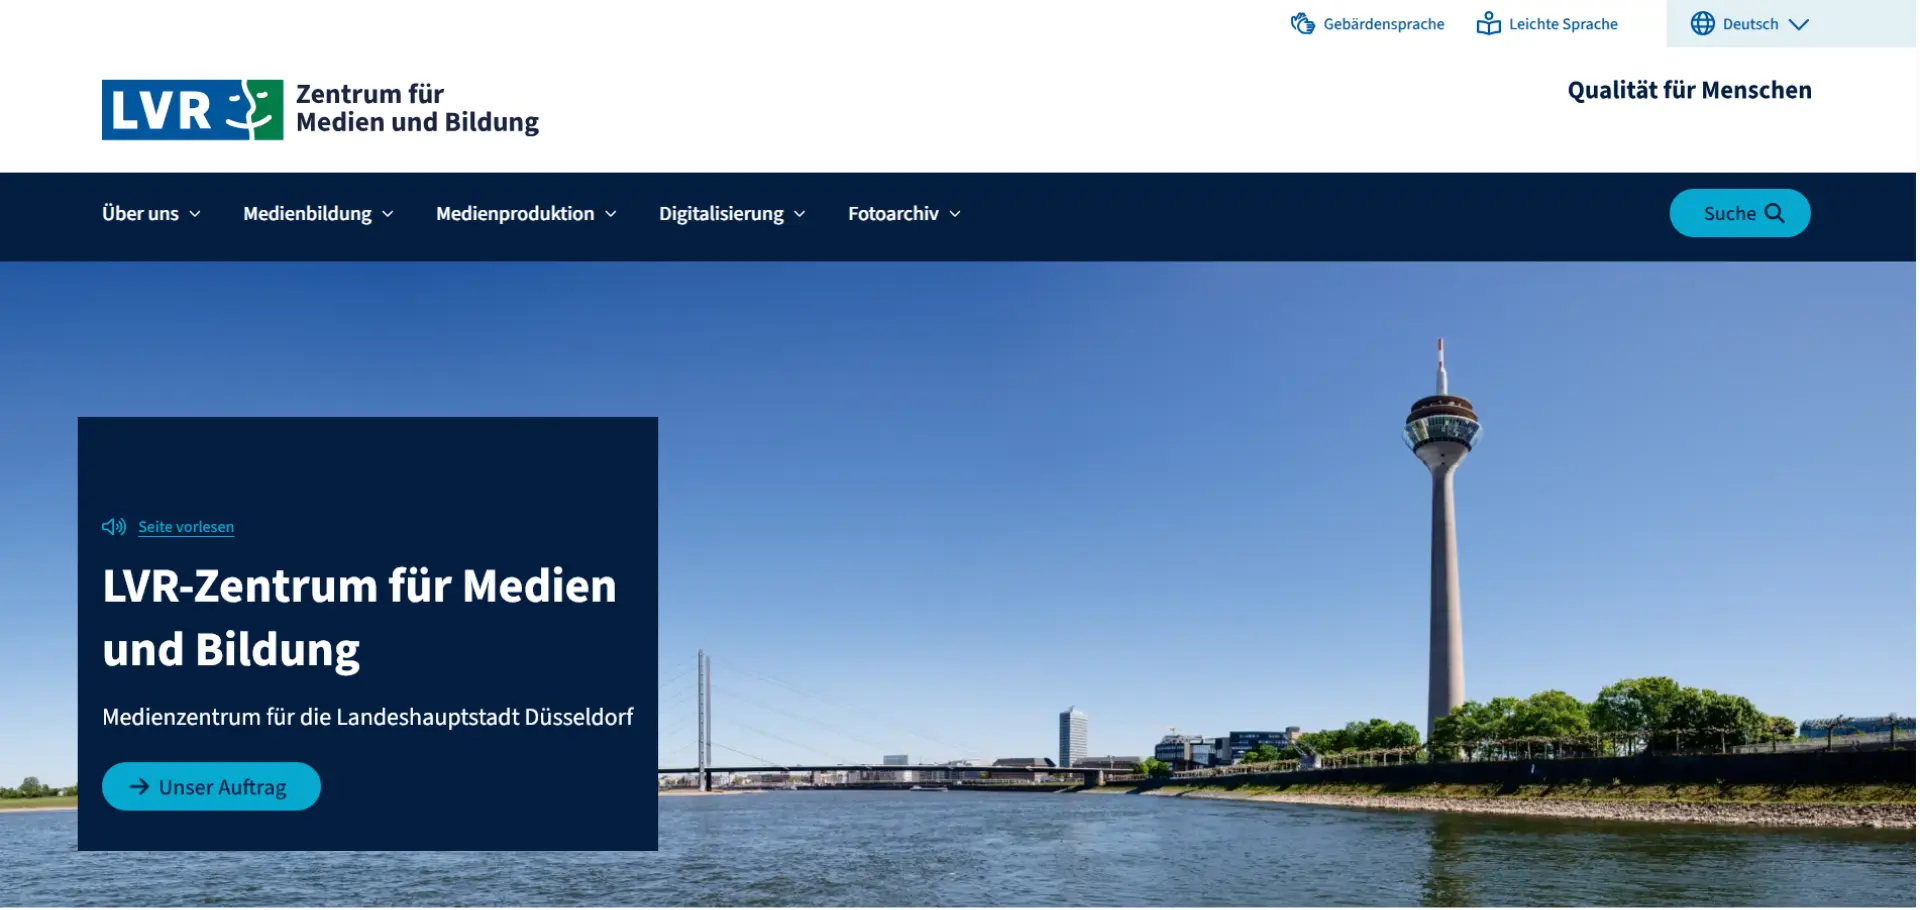Image resolution: width=1920 pixels, height=910 pixels.
Task: Expand the Medienproduktion chevron
Action: pos(611,214)
